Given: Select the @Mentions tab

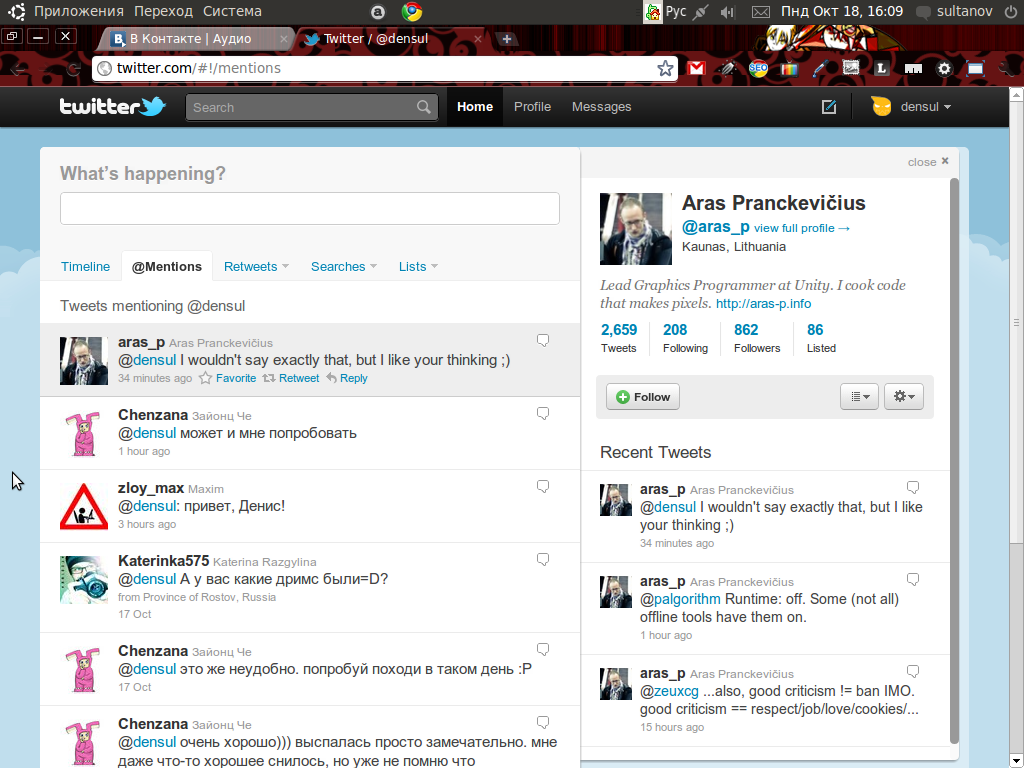Looking at the screenshot, I should (167, 266).
